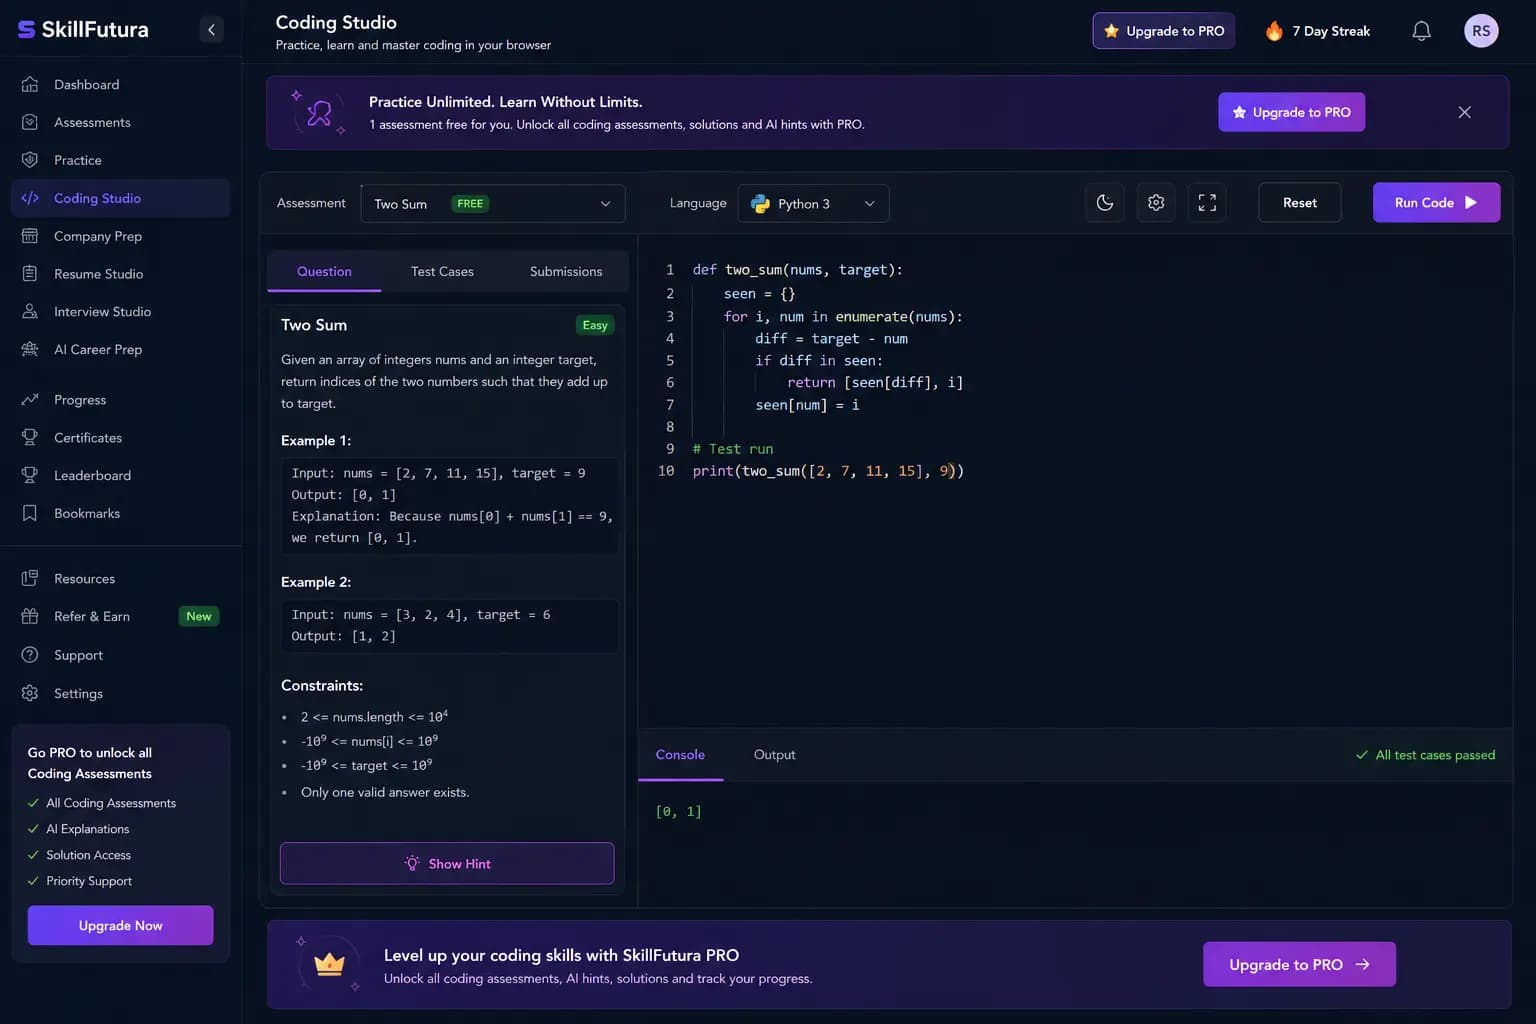Click the 'def two_sum(nums, target):' code line

[x=797, y=270]
